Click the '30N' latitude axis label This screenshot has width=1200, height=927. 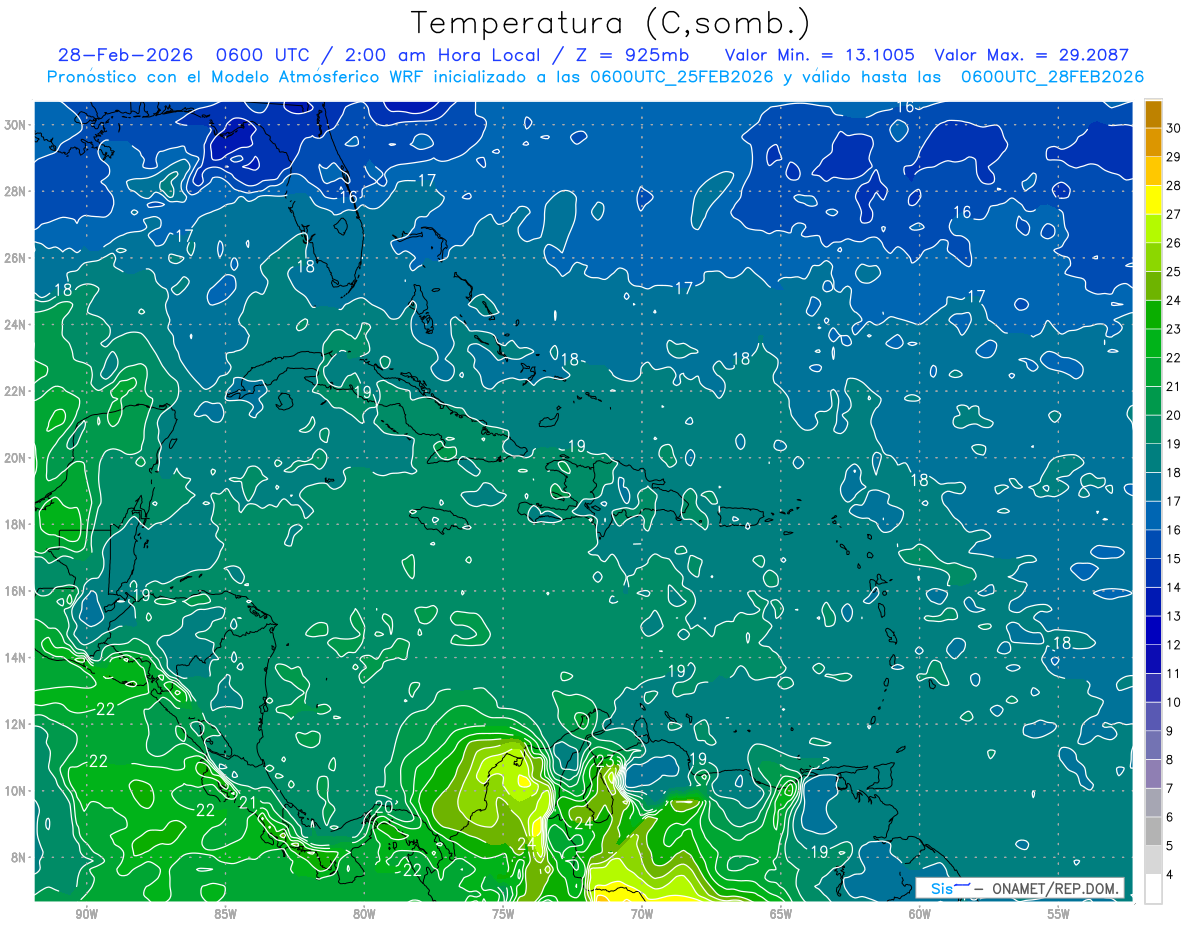[x=17, y=125]
